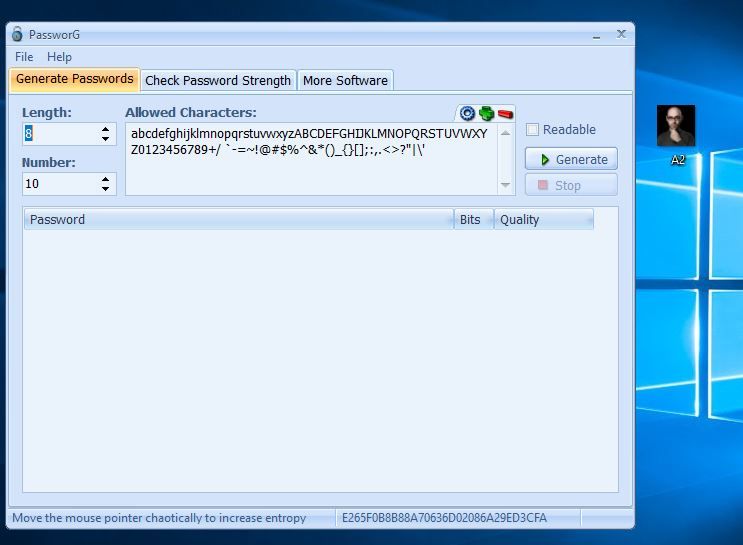The image size is (743, 545).
Task: Switch to the More Software tab
Action: (345, 81)
